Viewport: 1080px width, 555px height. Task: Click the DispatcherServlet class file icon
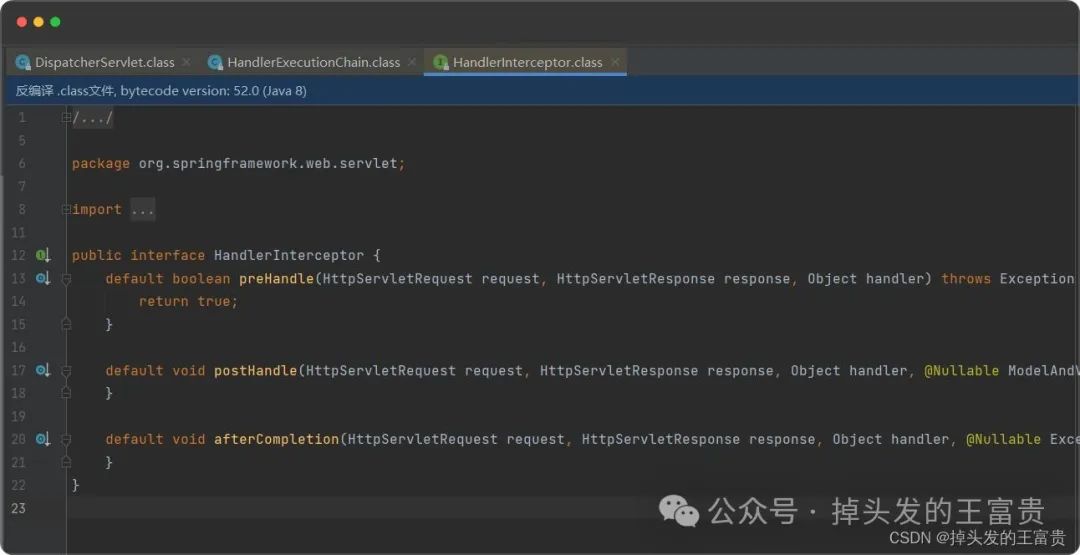(23, 62)
